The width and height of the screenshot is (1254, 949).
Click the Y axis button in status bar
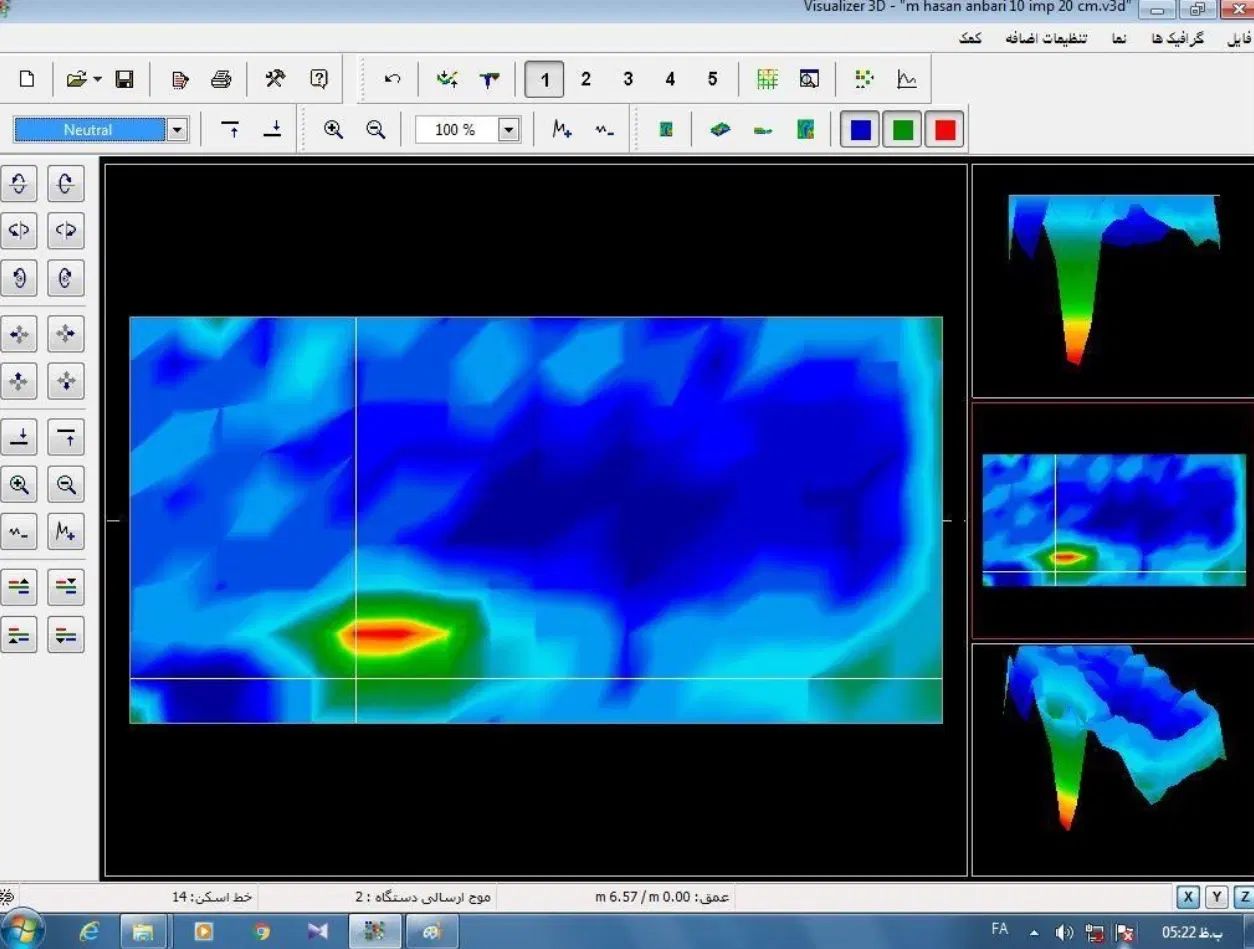1217,897
